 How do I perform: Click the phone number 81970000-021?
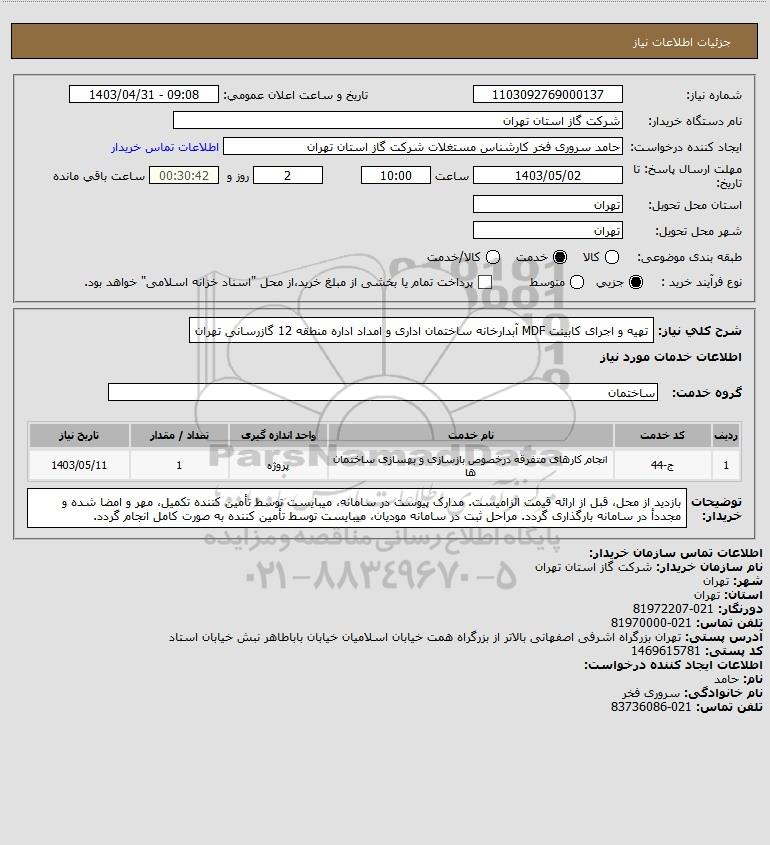click(x=651, y=623)
